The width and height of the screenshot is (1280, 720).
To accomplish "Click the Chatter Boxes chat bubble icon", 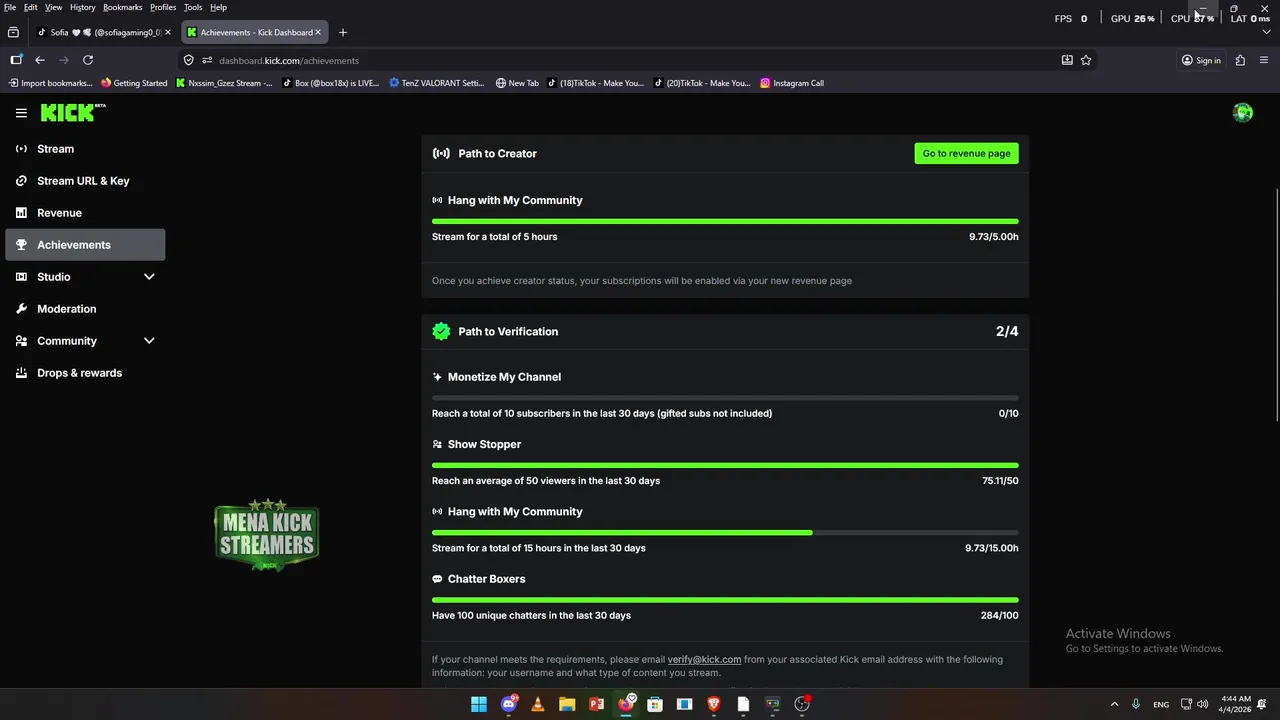I will point(437,579).
